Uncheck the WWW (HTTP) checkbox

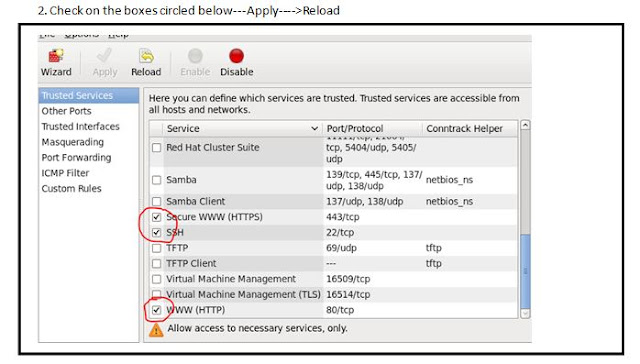pos(156,310)
